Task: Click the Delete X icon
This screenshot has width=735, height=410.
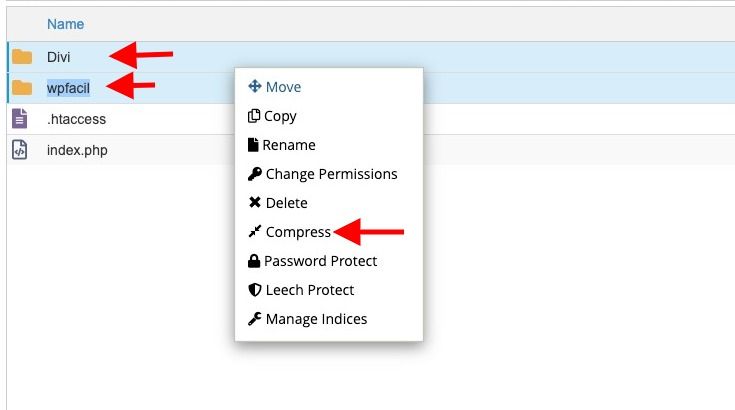Action: (x=255, y=202)
